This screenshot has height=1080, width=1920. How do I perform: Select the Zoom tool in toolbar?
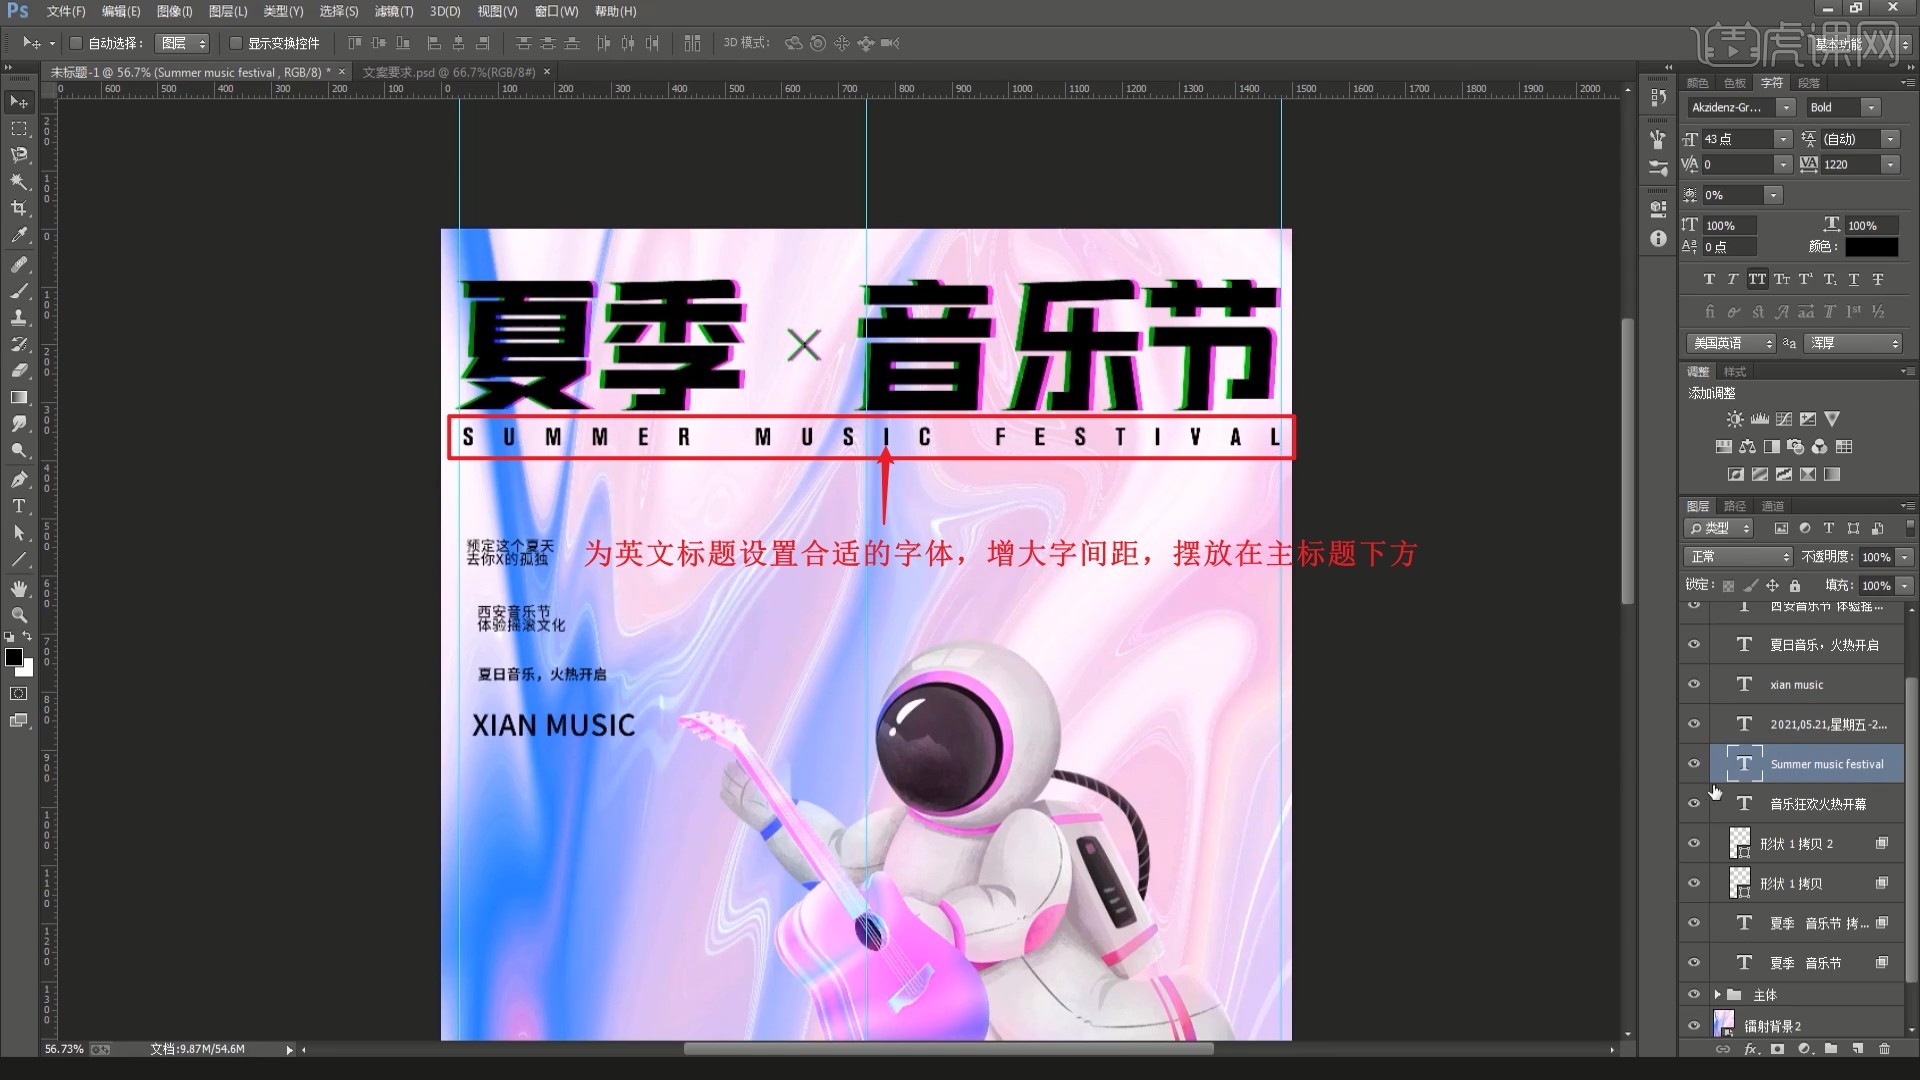(19, 615)
